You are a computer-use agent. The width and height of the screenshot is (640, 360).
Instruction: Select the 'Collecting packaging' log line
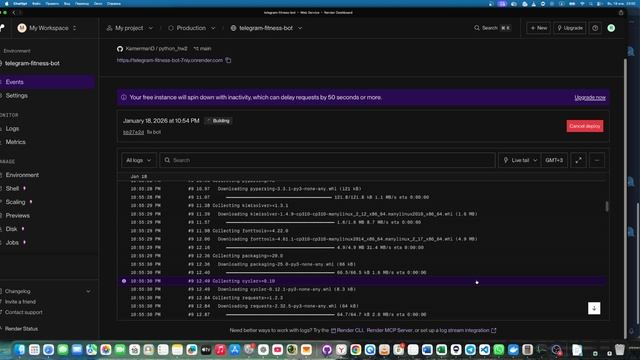pos(361,256)
